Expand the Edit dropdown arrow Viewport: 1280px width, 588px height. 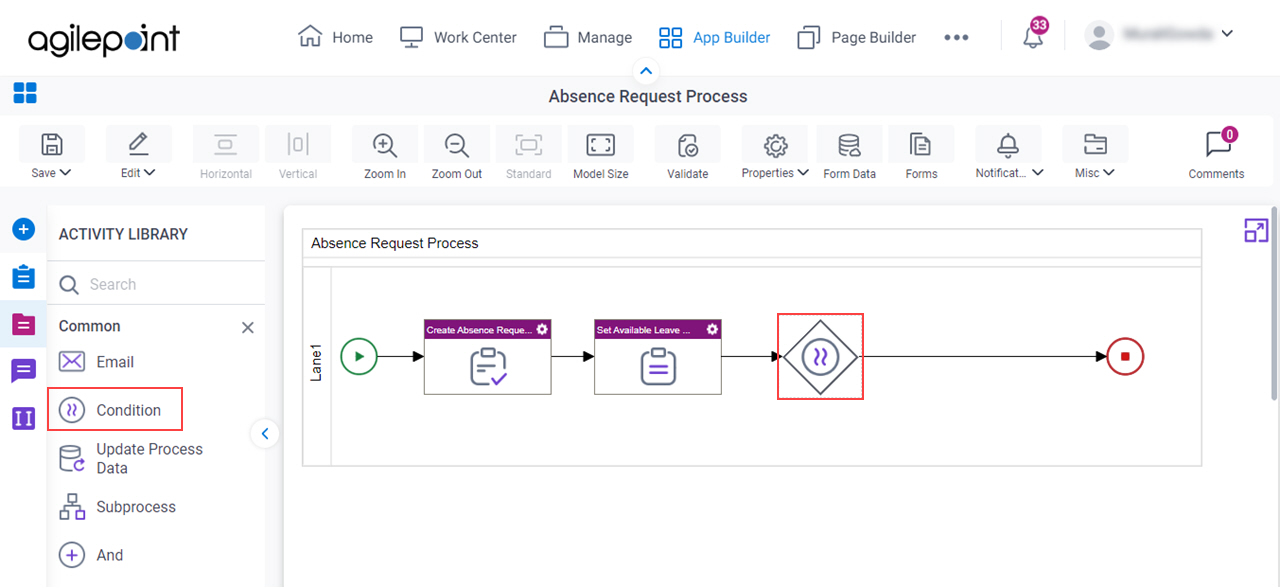click(151, 173)
